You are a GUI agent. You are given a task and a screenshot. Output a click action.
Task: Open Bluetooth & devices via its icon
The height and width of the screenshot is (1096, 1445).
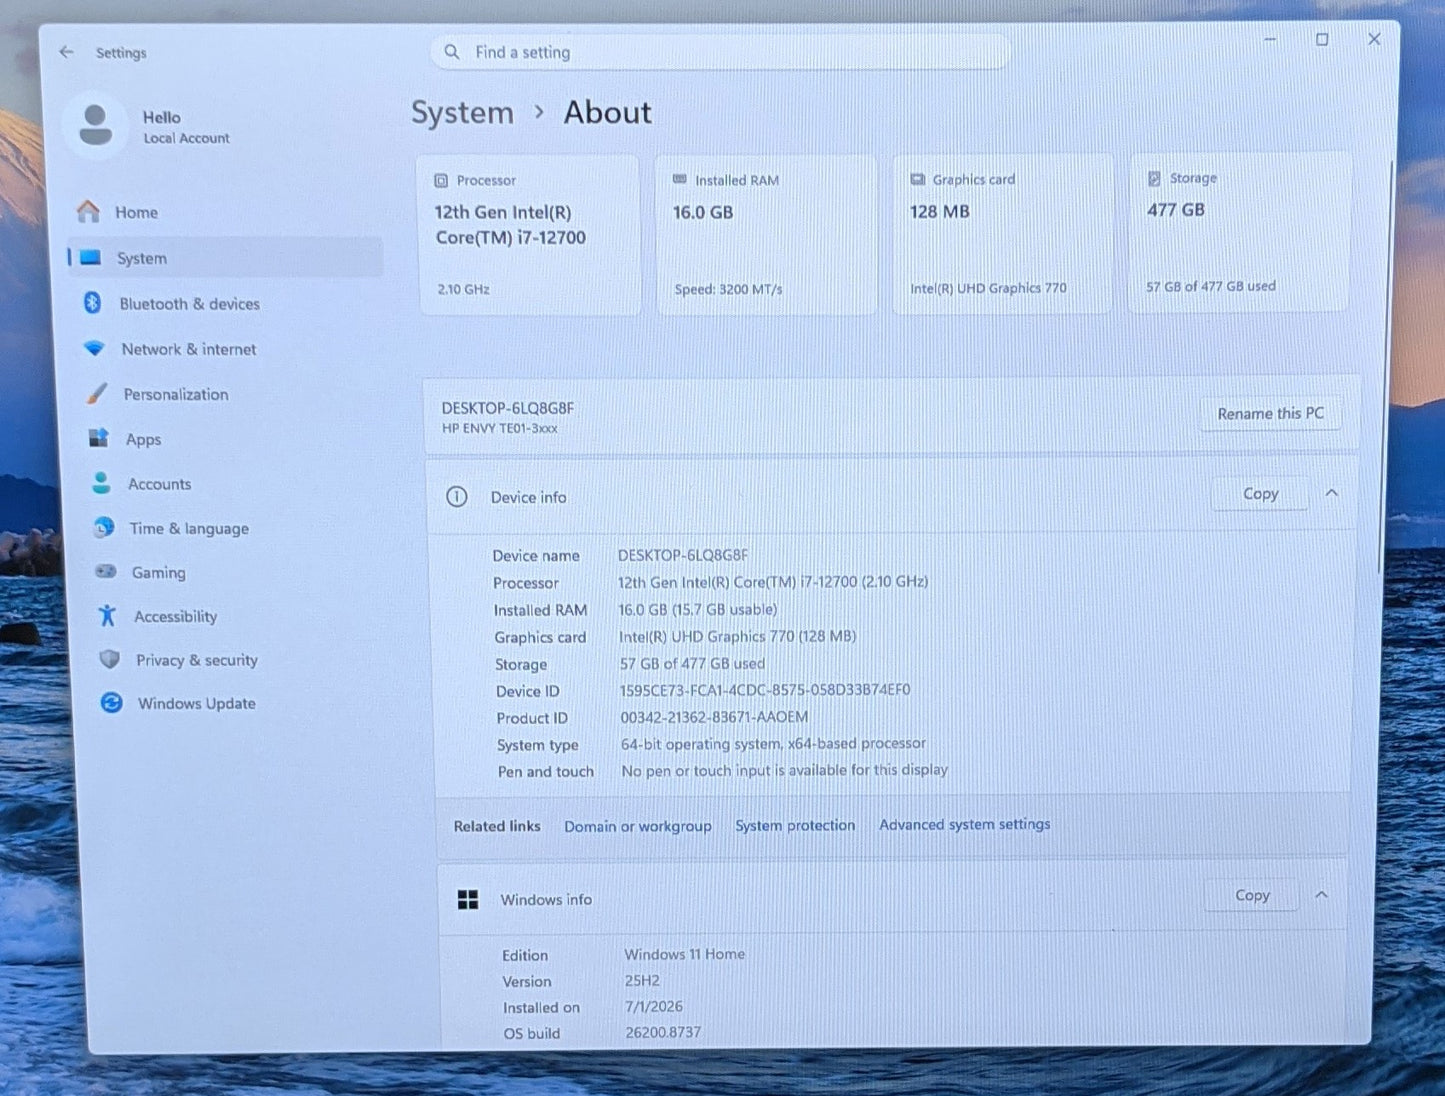point(92,302)
